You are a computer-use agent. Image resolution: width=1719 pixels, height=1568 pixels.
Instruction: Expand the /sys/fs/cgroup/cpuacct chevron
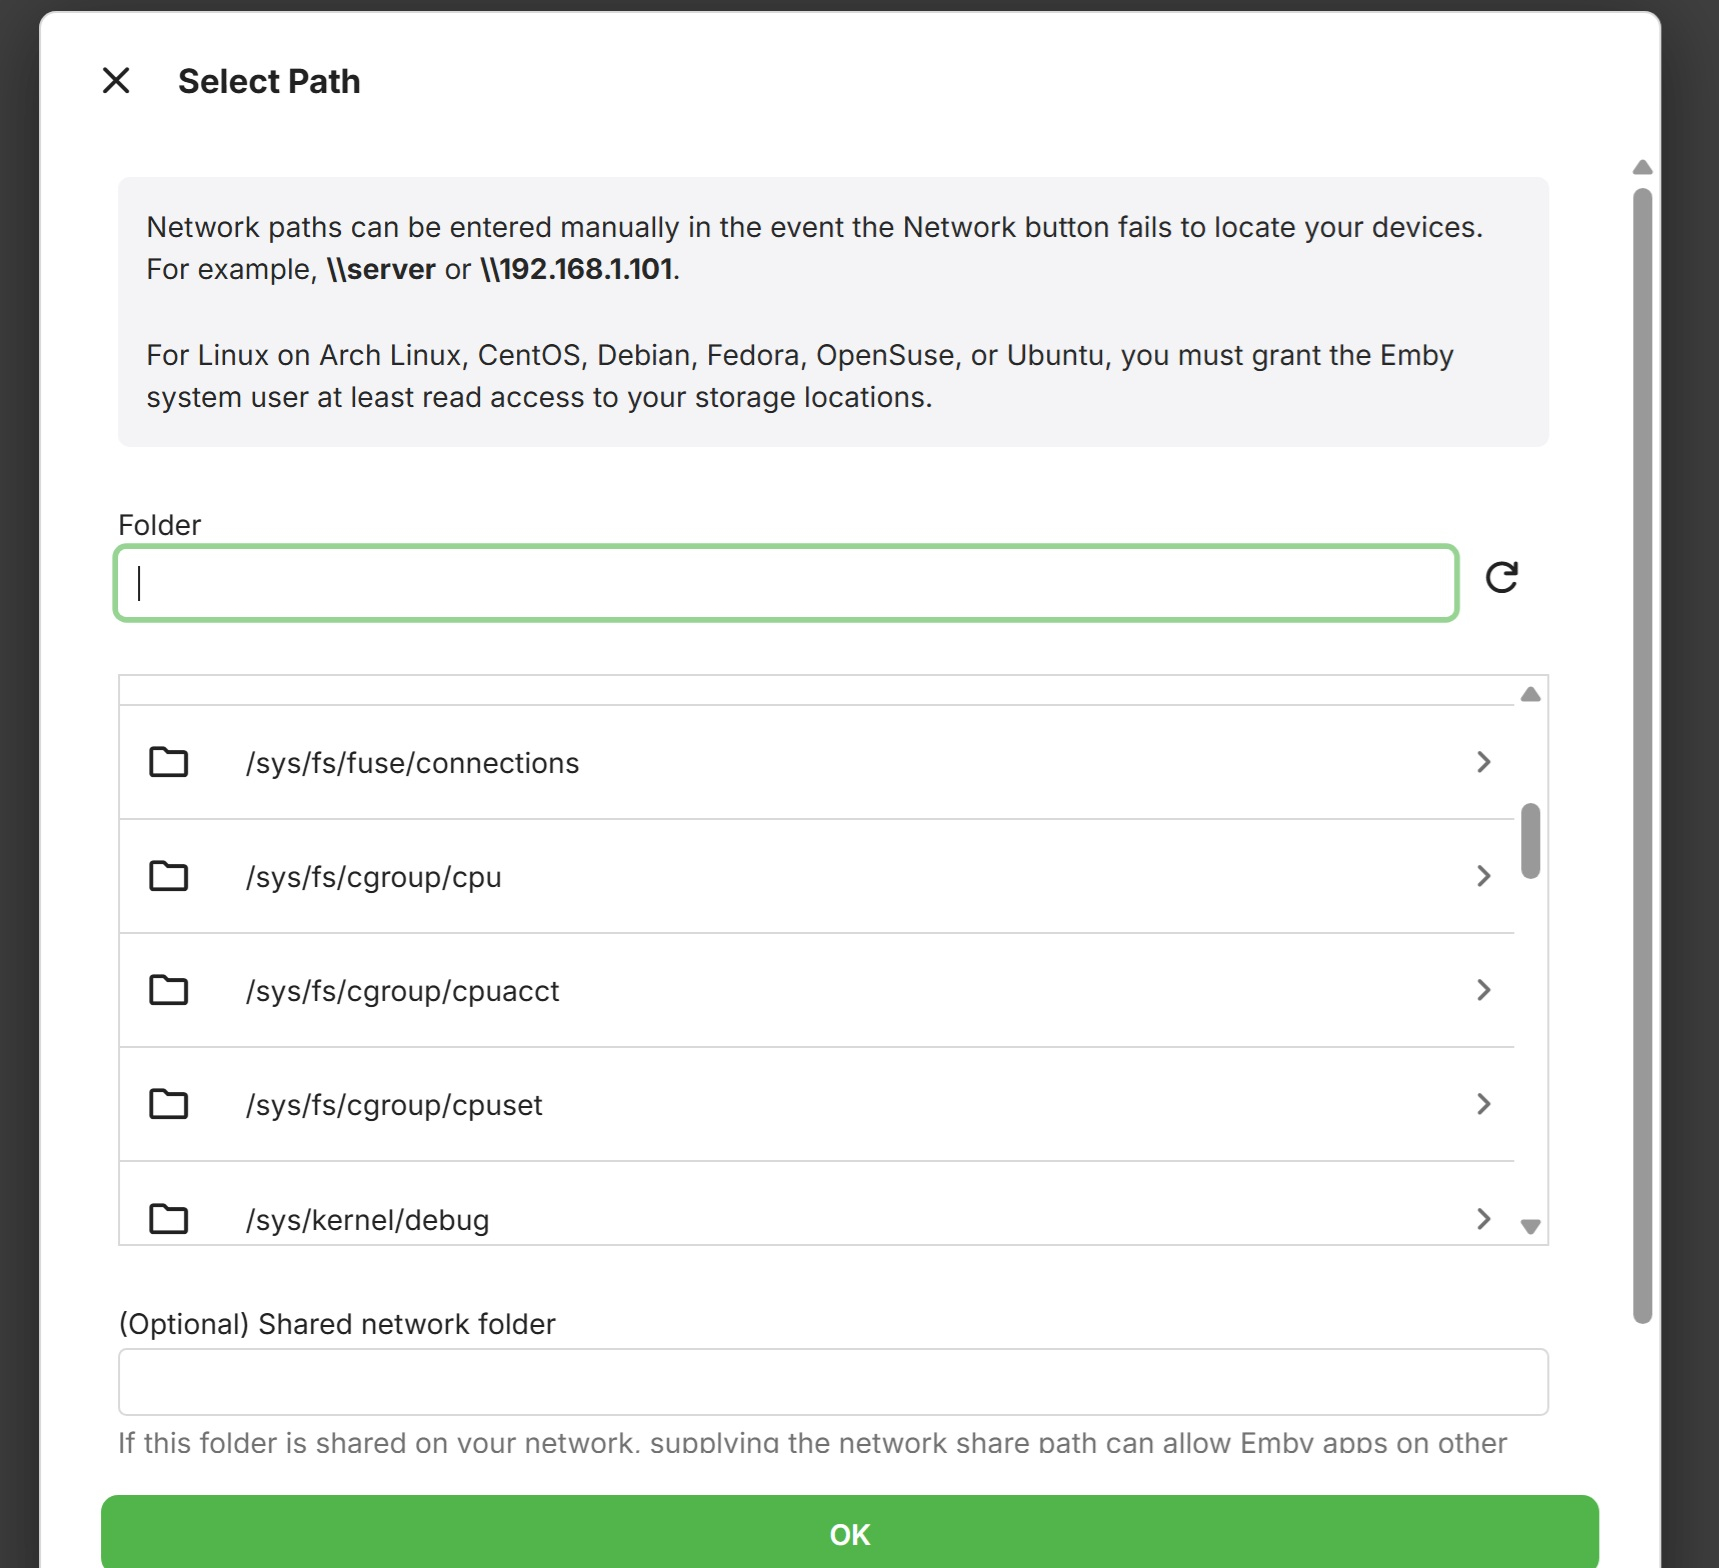coord(1484,990)
